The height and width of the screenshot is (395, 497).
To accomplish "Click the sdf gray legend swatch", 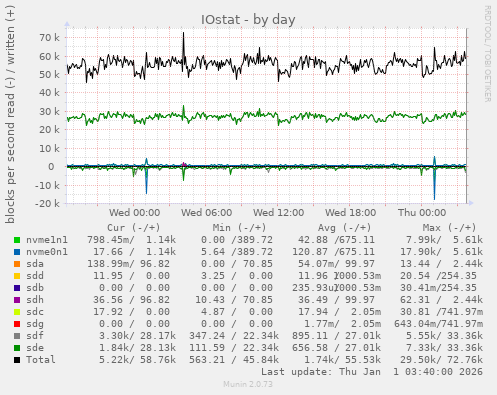I will pyautogui.click(x=17, y=336).
